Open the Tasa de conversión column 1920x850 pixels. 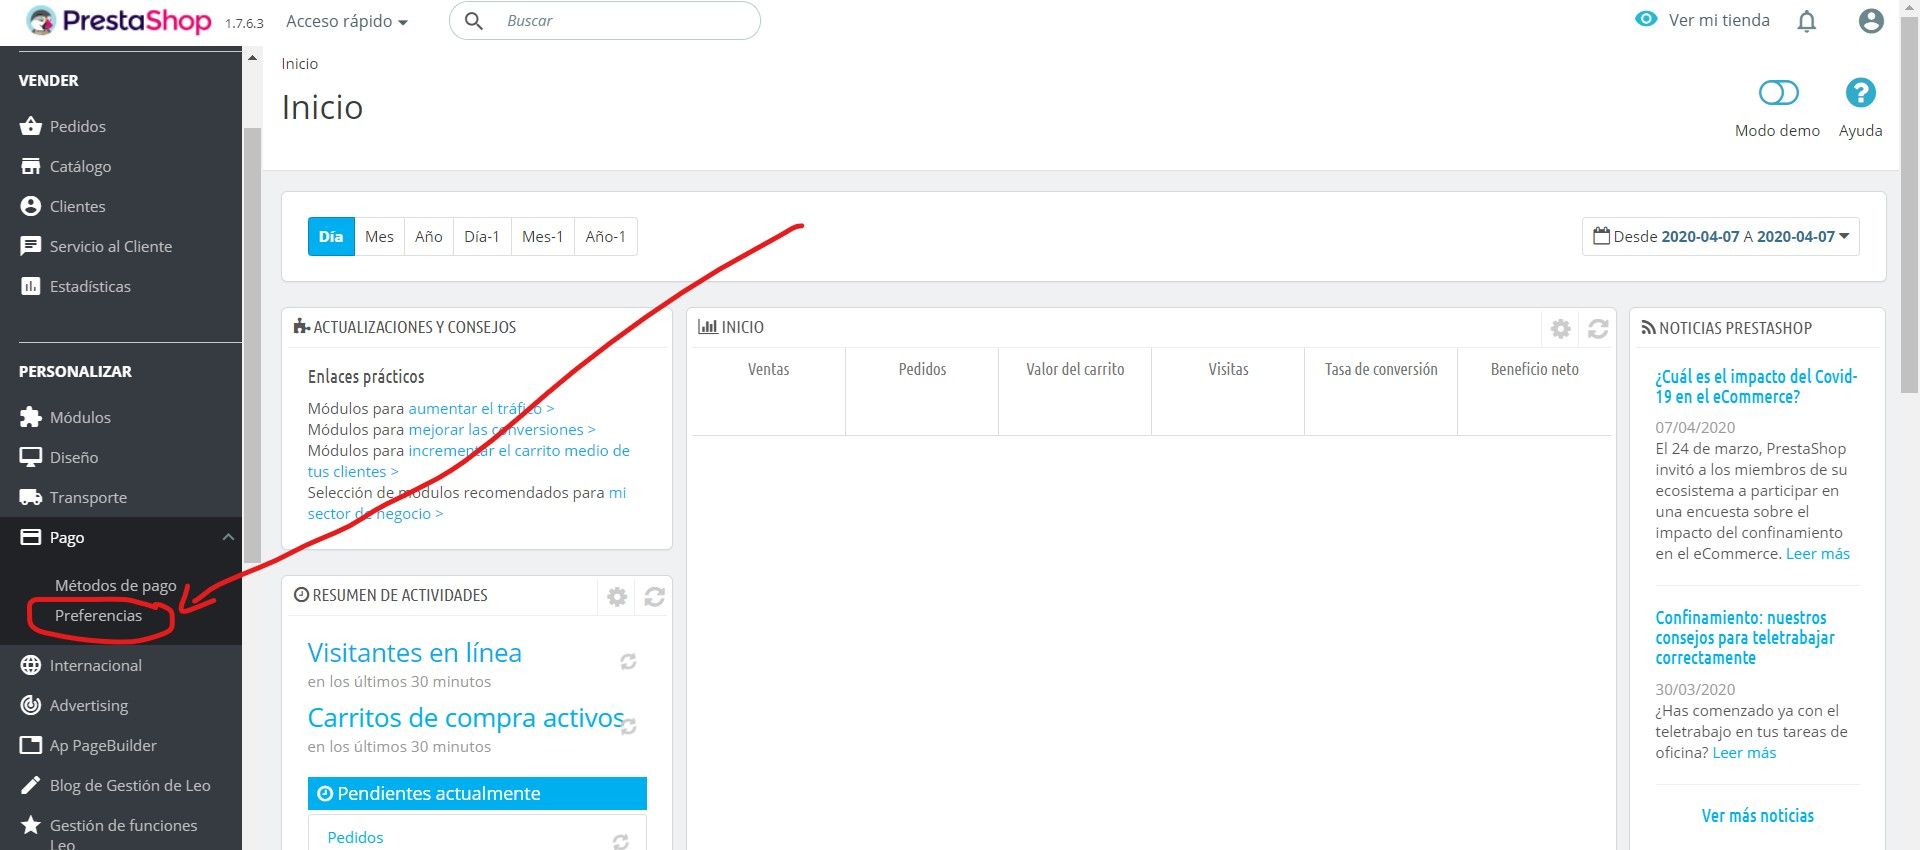tap(1381, 391)
